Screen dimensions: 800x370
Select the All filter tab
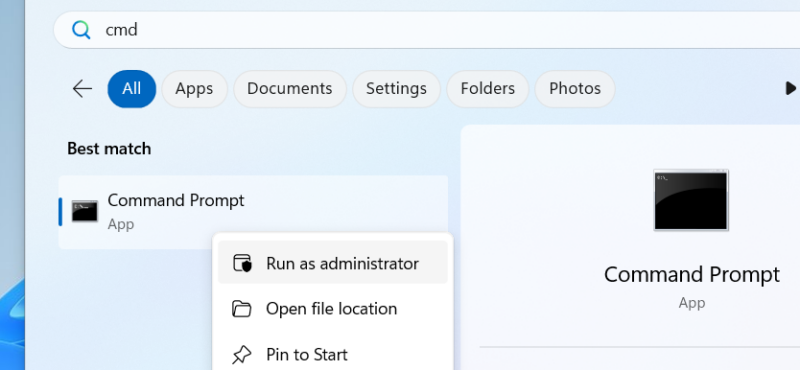pos(132,89)
